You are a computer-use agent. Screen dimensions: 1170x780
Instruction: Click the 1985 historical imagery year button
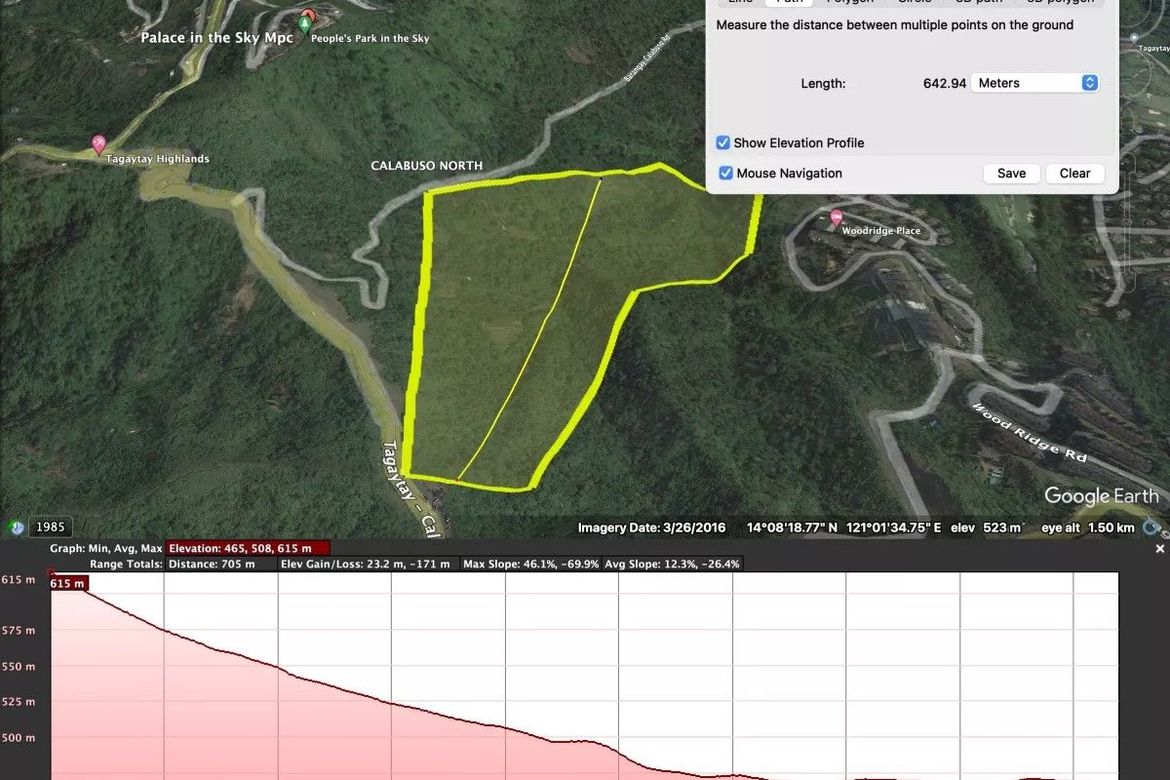click(51, 527)
